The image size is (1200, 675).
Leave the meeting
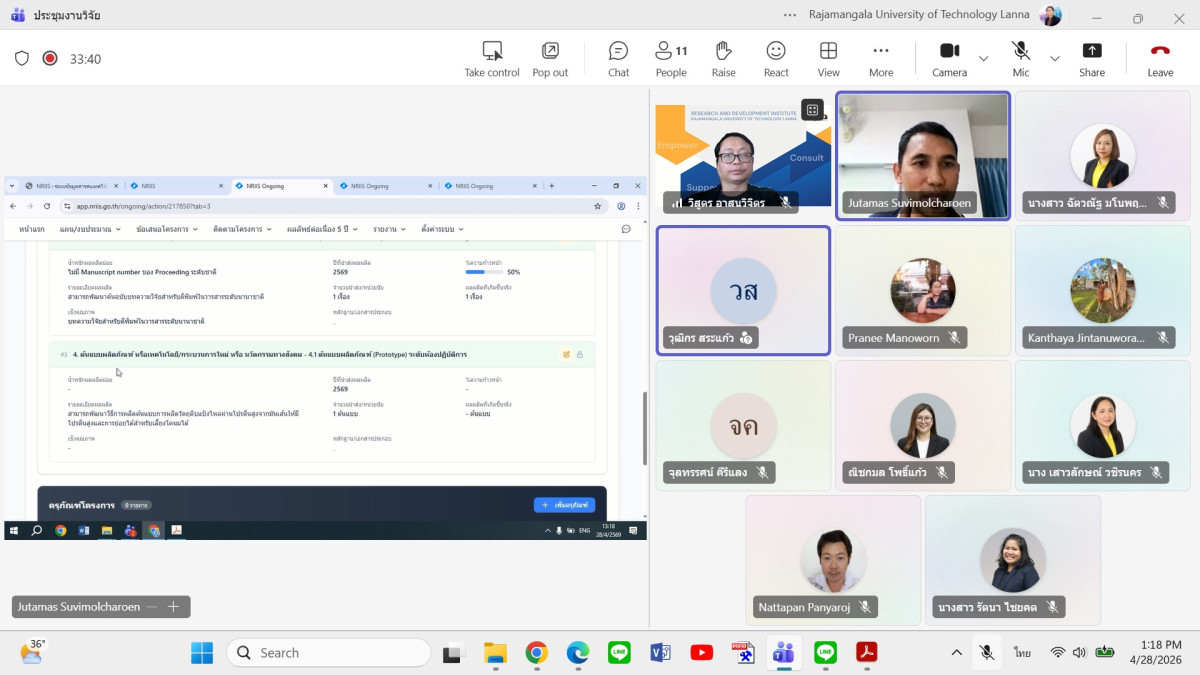(1160, 58)
